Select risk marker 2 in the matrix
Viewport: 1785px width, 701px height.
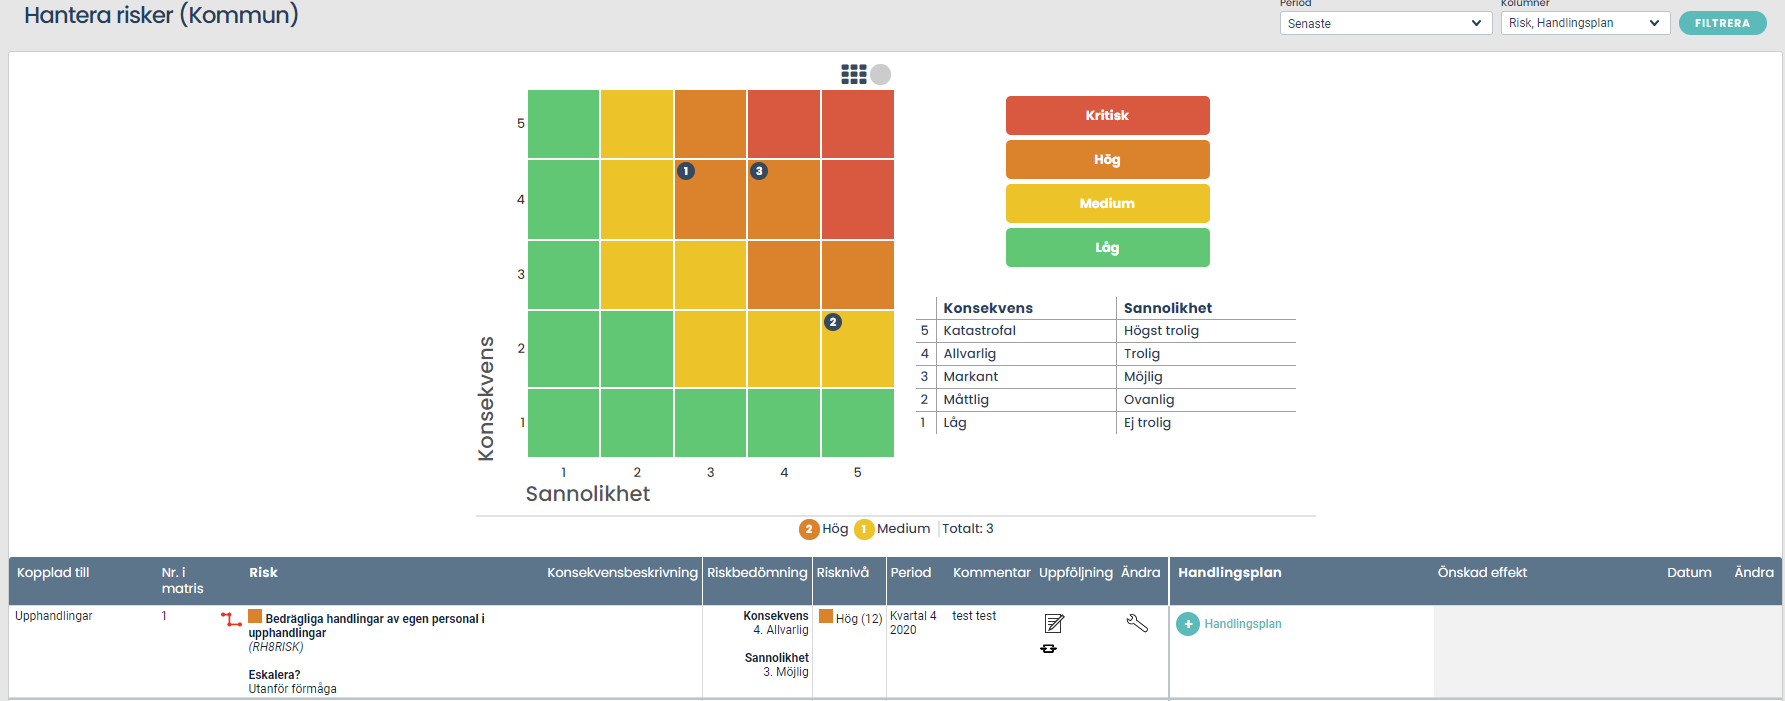click(x=832, y=322)
